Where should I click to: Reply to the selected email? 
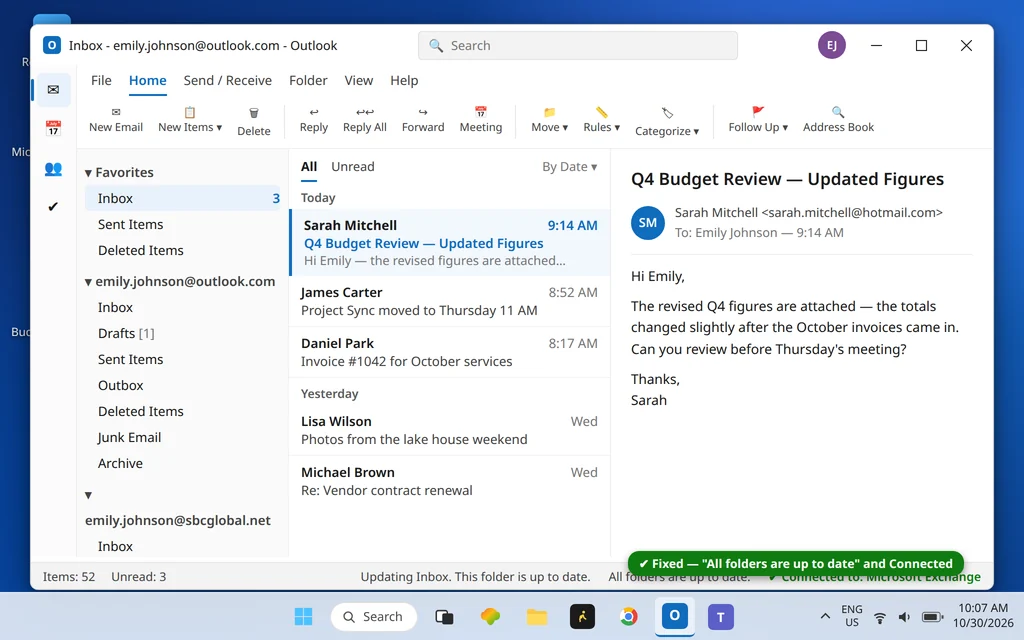pos(313,120)
